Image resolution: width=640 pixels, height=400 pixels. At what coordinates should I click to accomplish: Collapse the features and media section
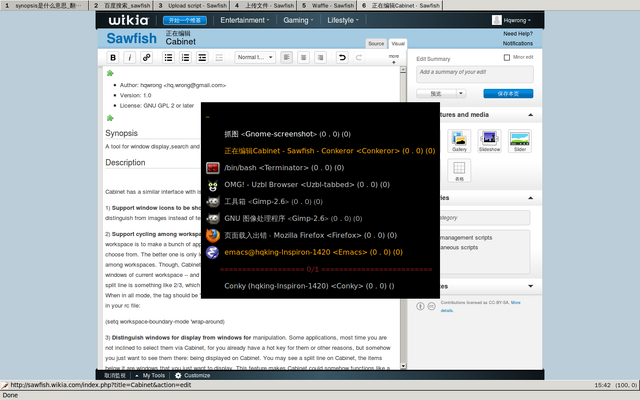click(531, 115)
